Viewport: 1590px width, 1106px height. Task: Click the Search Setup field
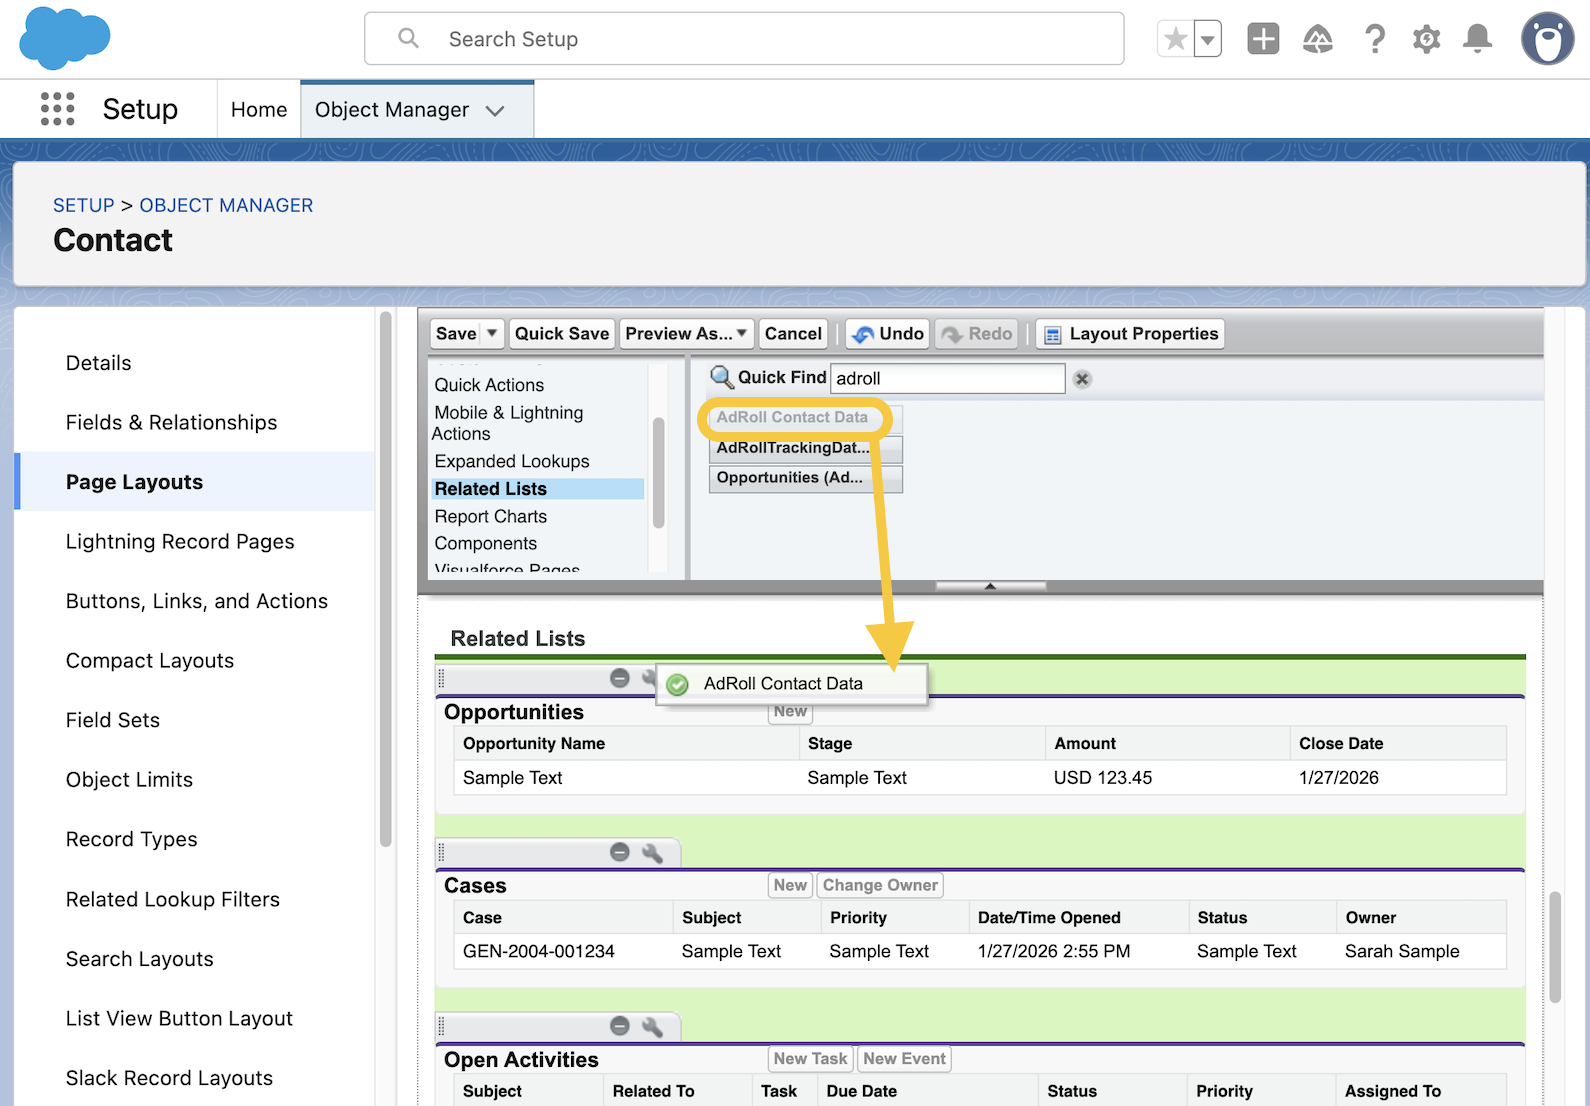(743, 39)
